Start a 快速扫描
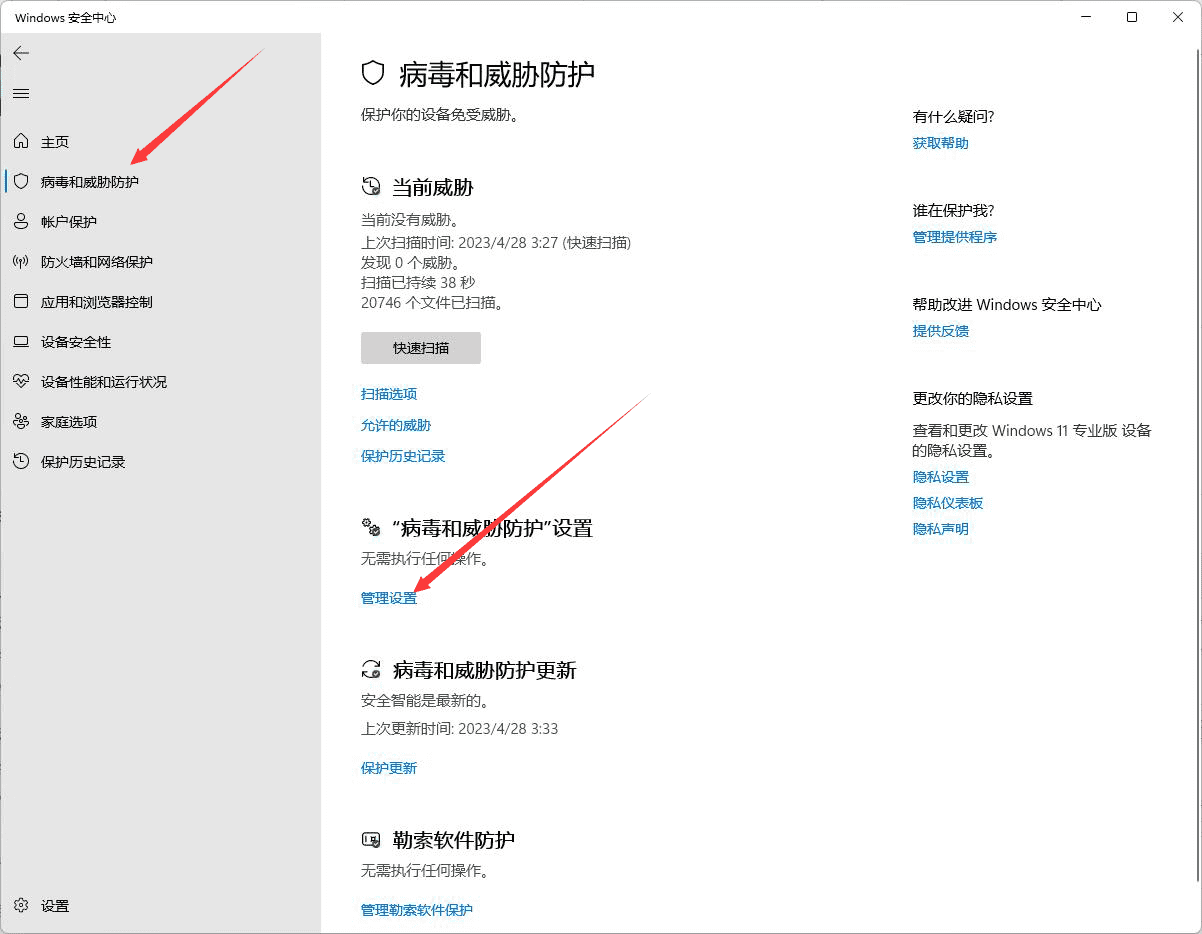 tap(420, 348)
